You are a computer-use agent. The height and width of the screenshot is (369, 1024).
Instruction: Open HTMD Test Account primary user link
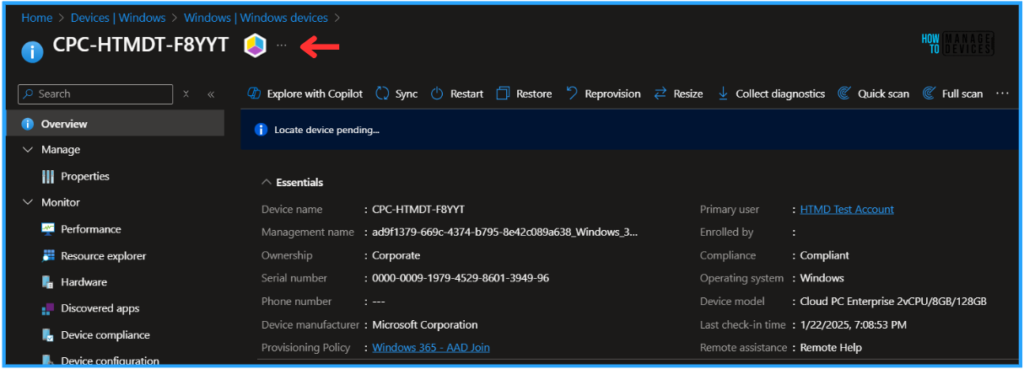tap(847, 209)
